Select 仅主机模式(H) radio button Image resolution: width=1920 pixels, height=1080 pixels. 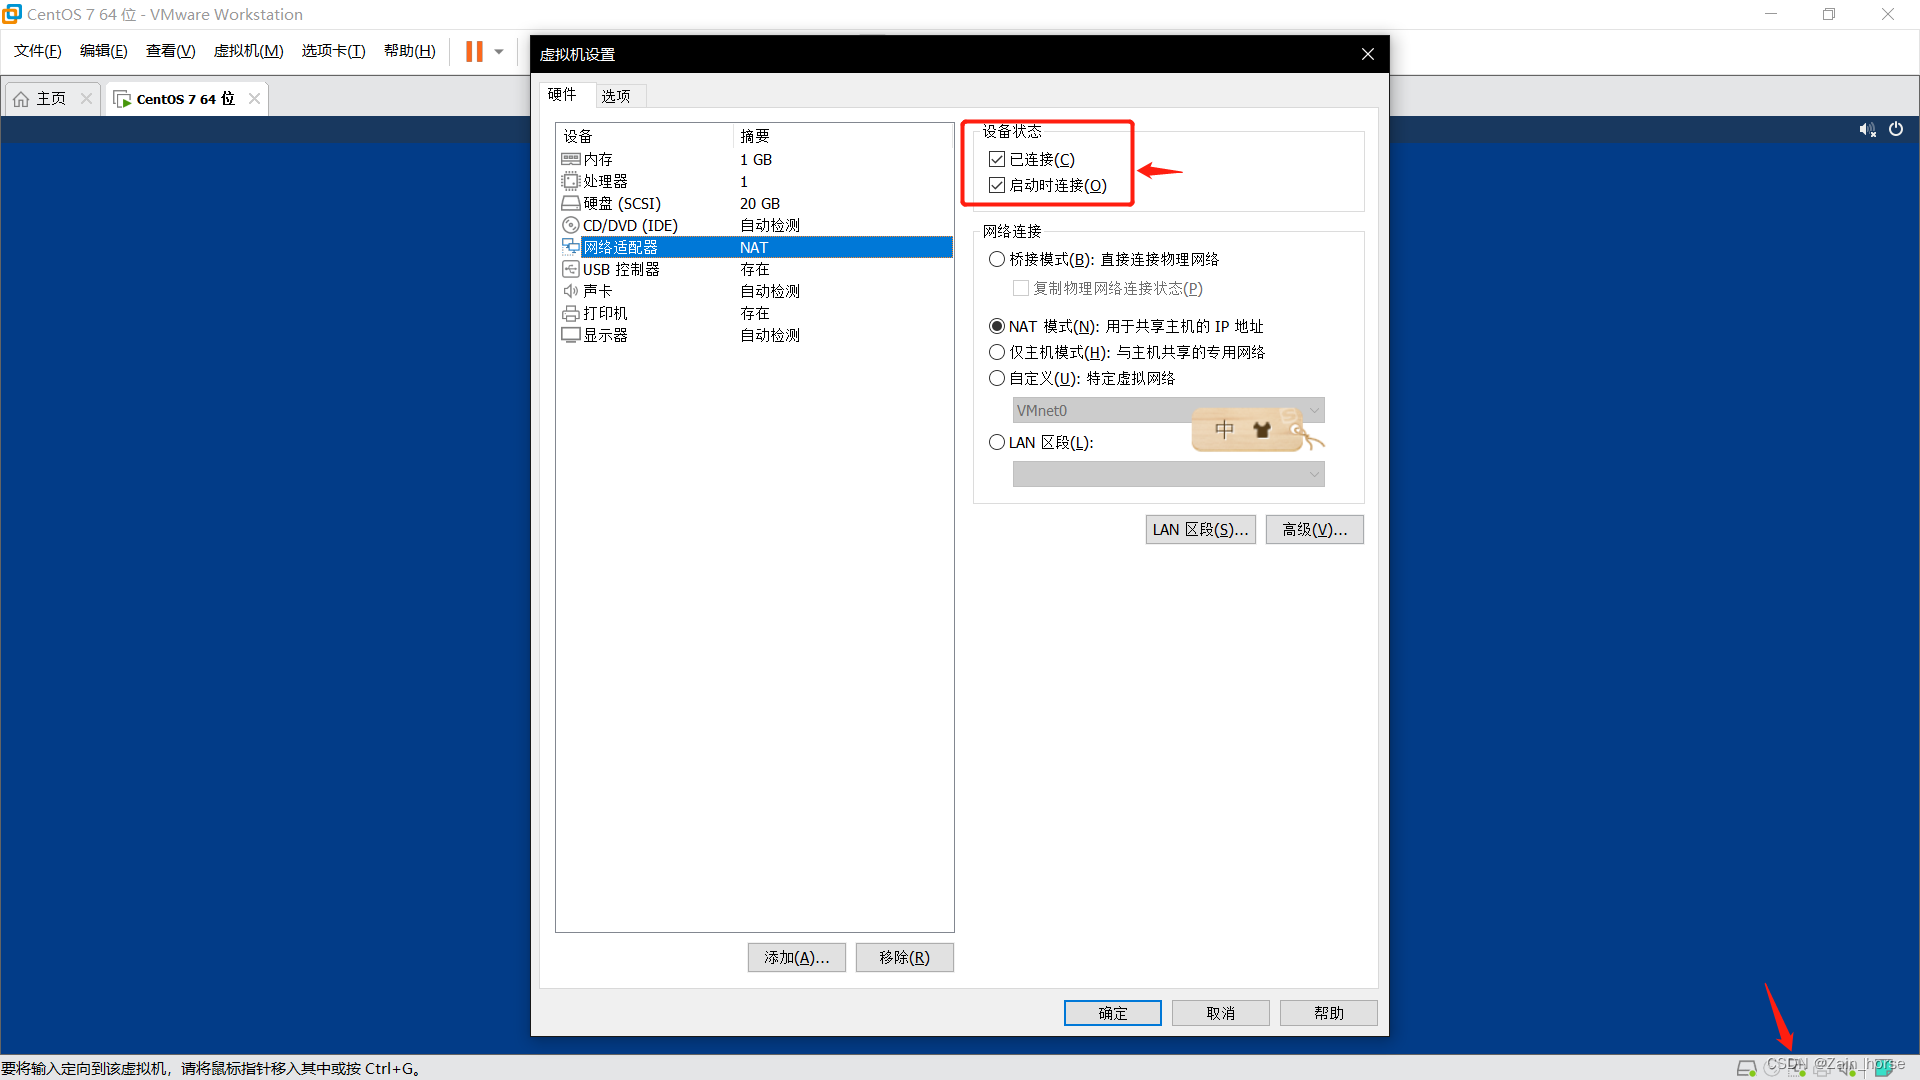pos(997,352)
